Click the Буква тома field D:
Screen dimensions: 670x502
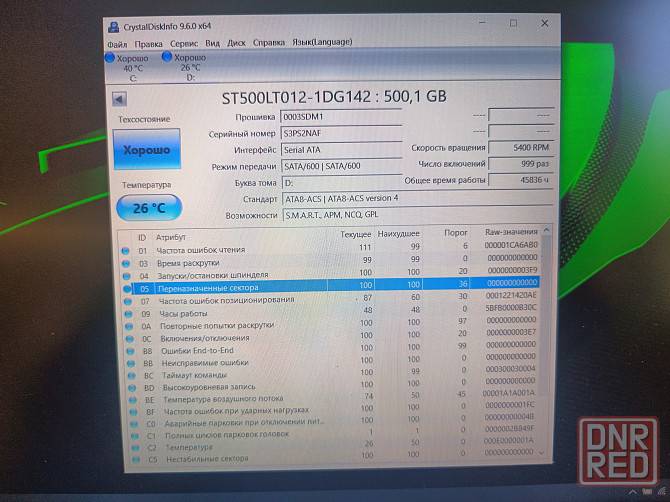tap(341, 182)
